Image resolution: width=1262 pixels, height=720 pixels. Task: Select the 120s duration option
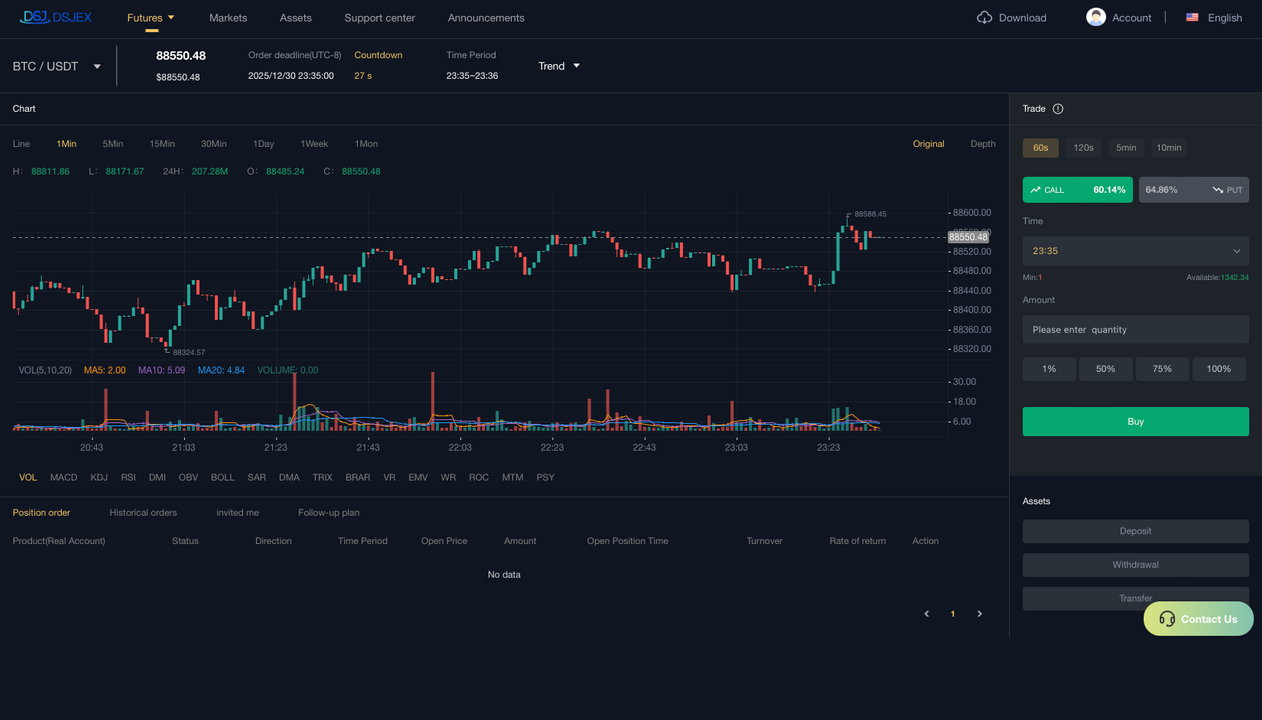pos(1083,148)
